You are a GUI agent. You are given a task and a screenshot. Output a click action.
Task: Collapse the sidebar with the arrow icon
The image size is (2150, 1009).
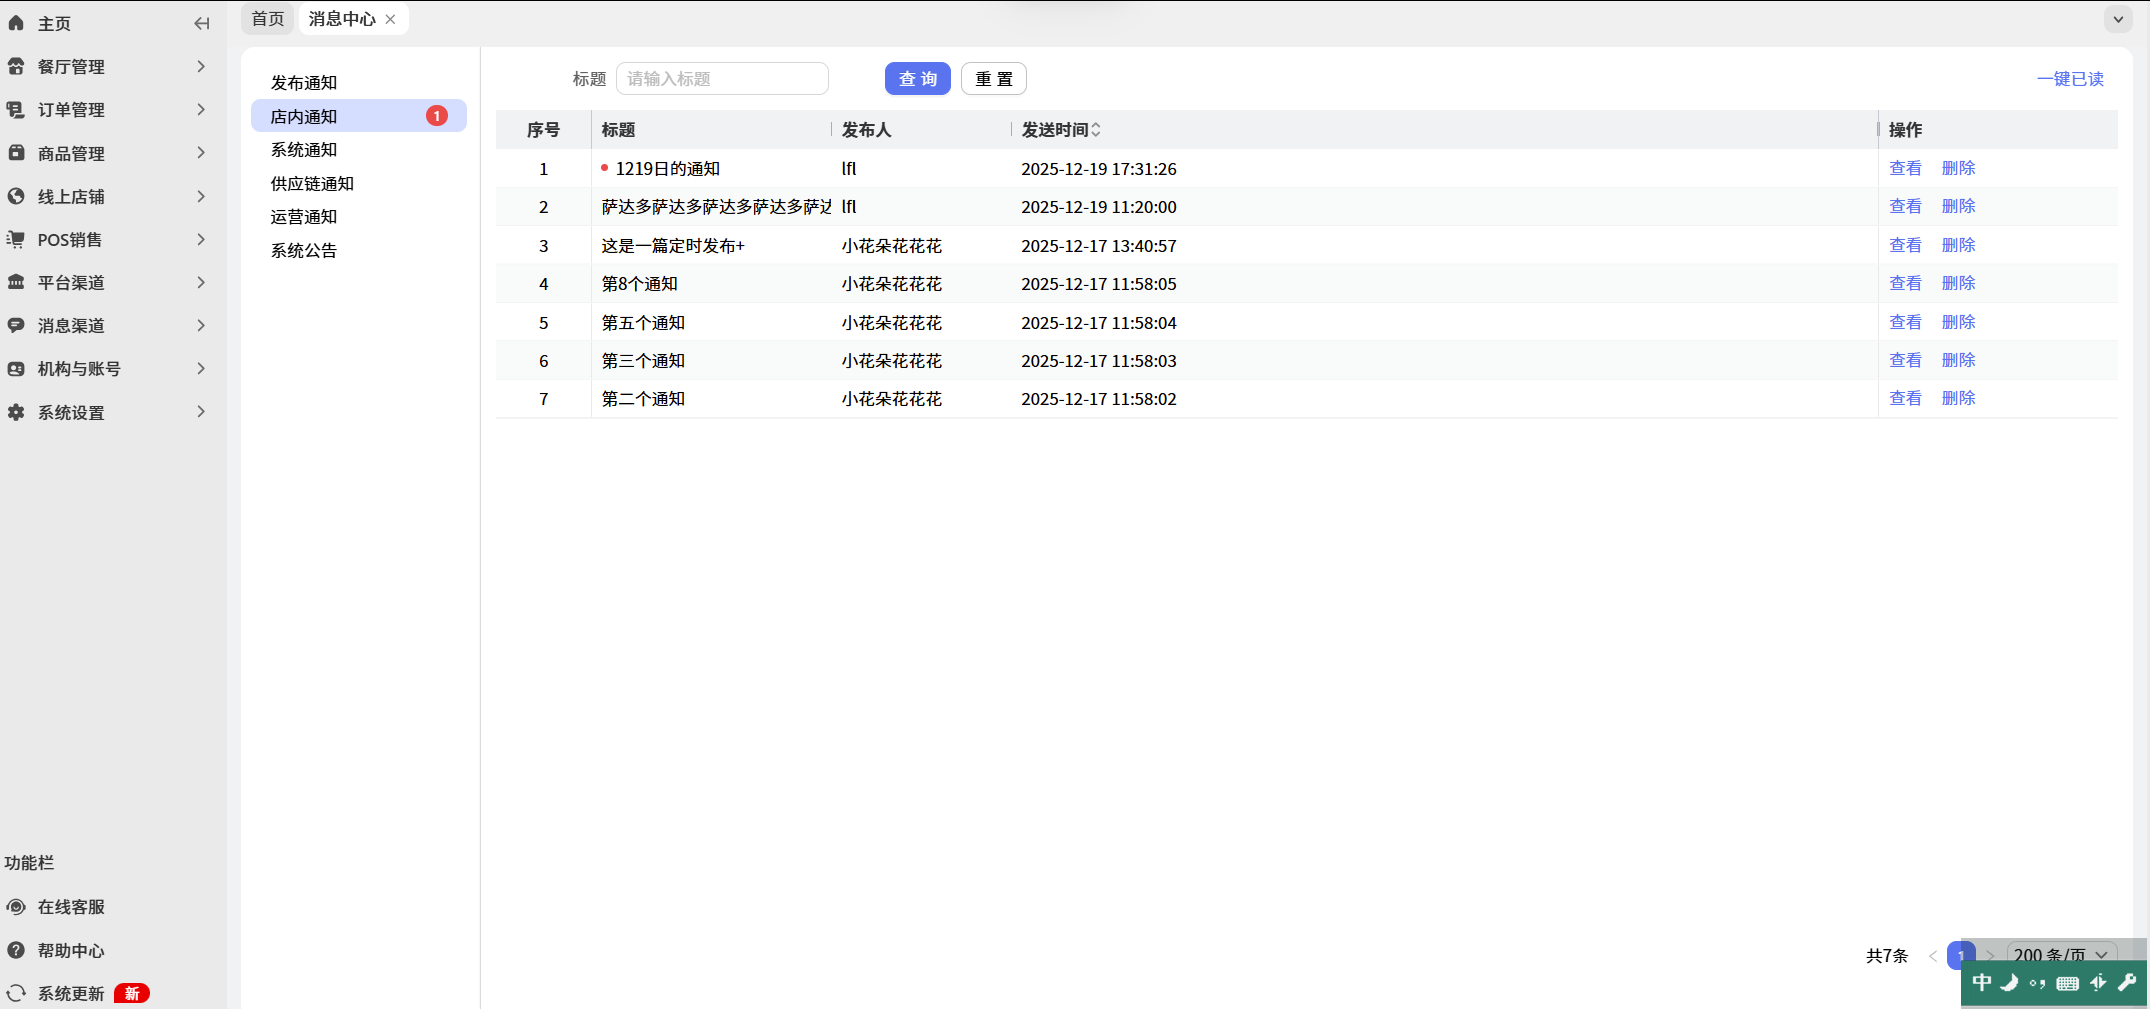(201, 23)
